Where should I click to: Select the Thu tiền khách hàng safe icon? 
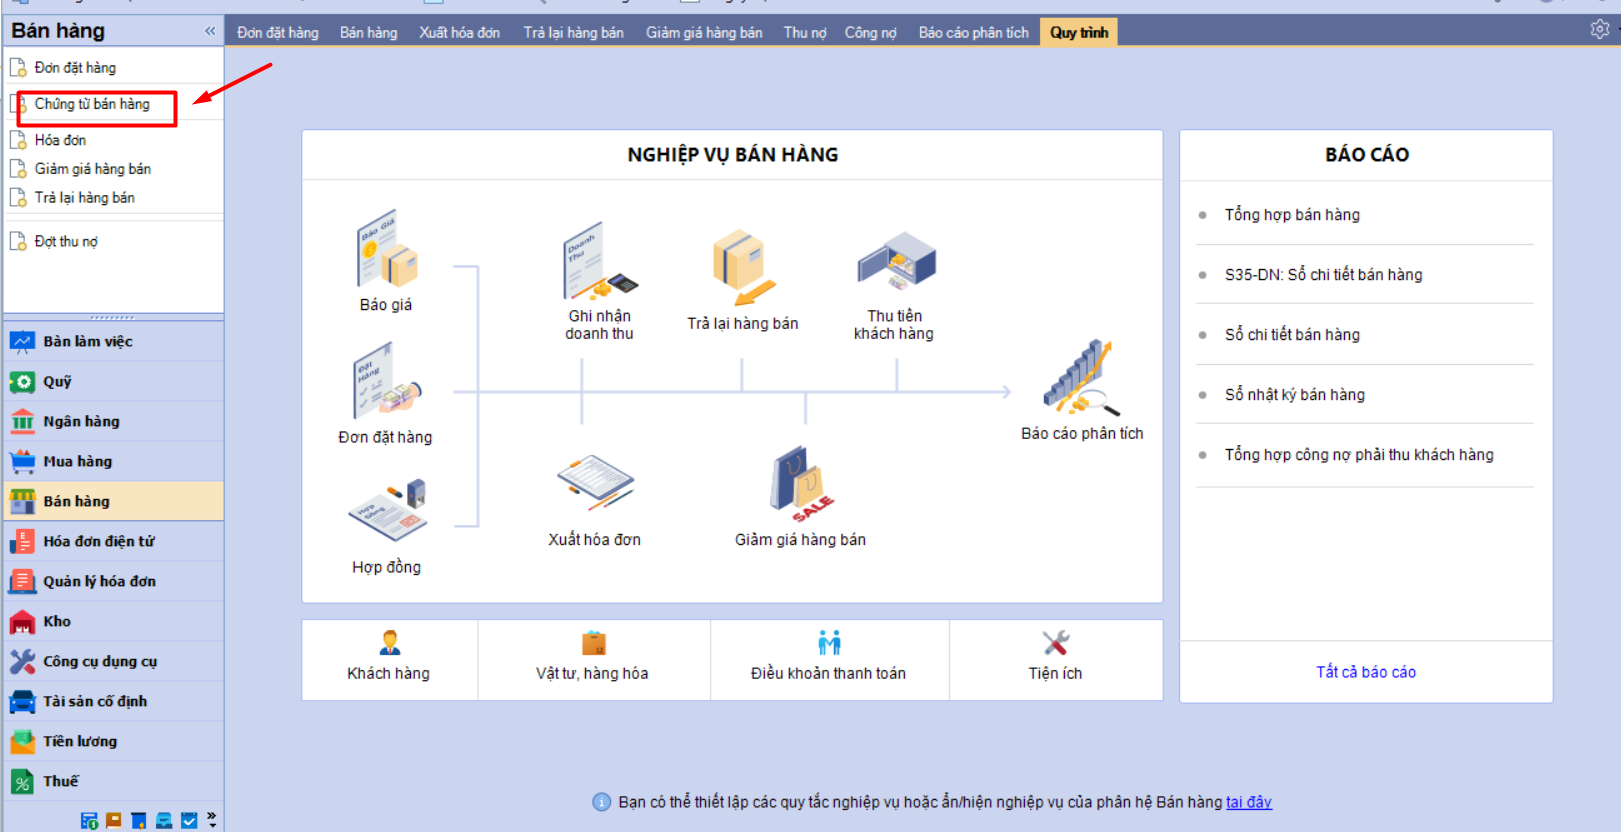(895, 262)
